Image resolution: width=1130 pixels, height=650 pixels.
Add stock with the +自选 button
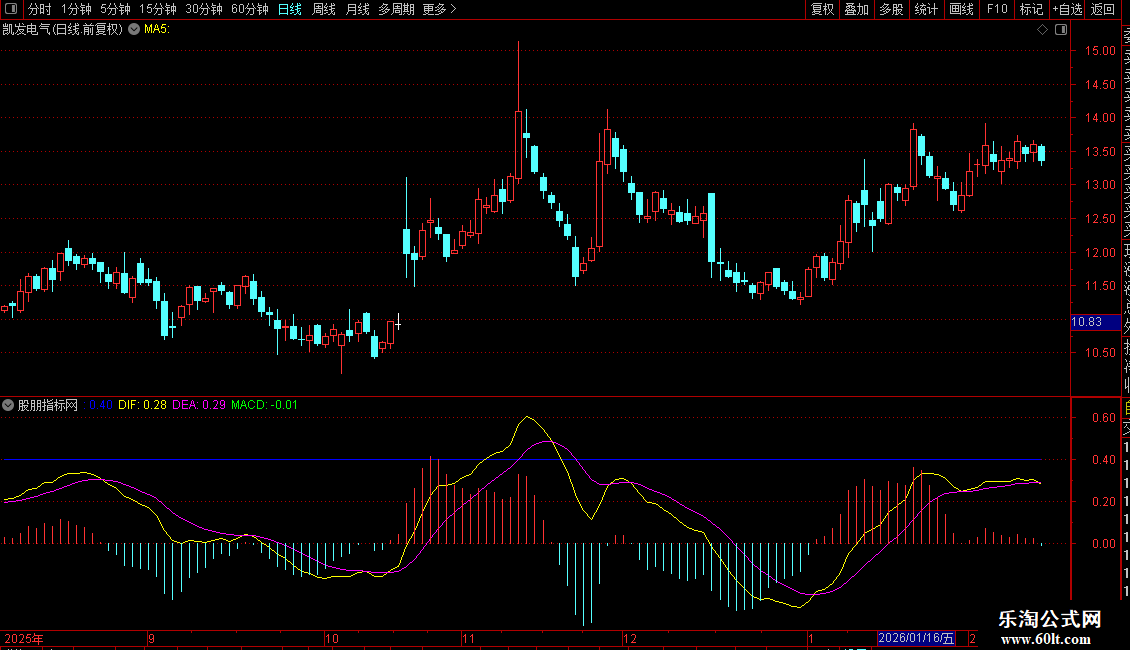point(1066,10)
